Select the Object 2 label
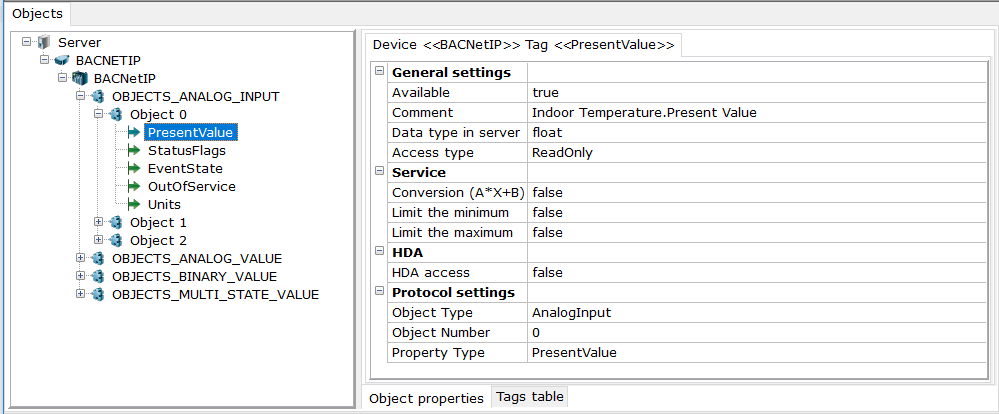The height and width of the screenshot is (414, 999). coord(158,241)
